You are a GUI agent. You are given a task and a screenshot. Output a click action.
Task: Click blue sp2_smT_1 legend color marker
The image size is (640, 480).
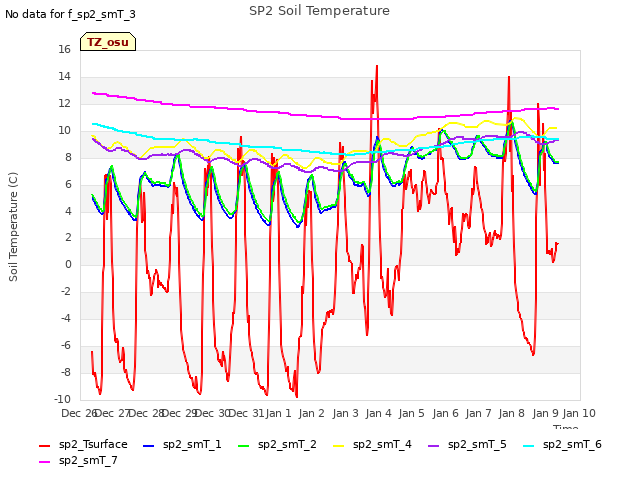tap(149, 446)
